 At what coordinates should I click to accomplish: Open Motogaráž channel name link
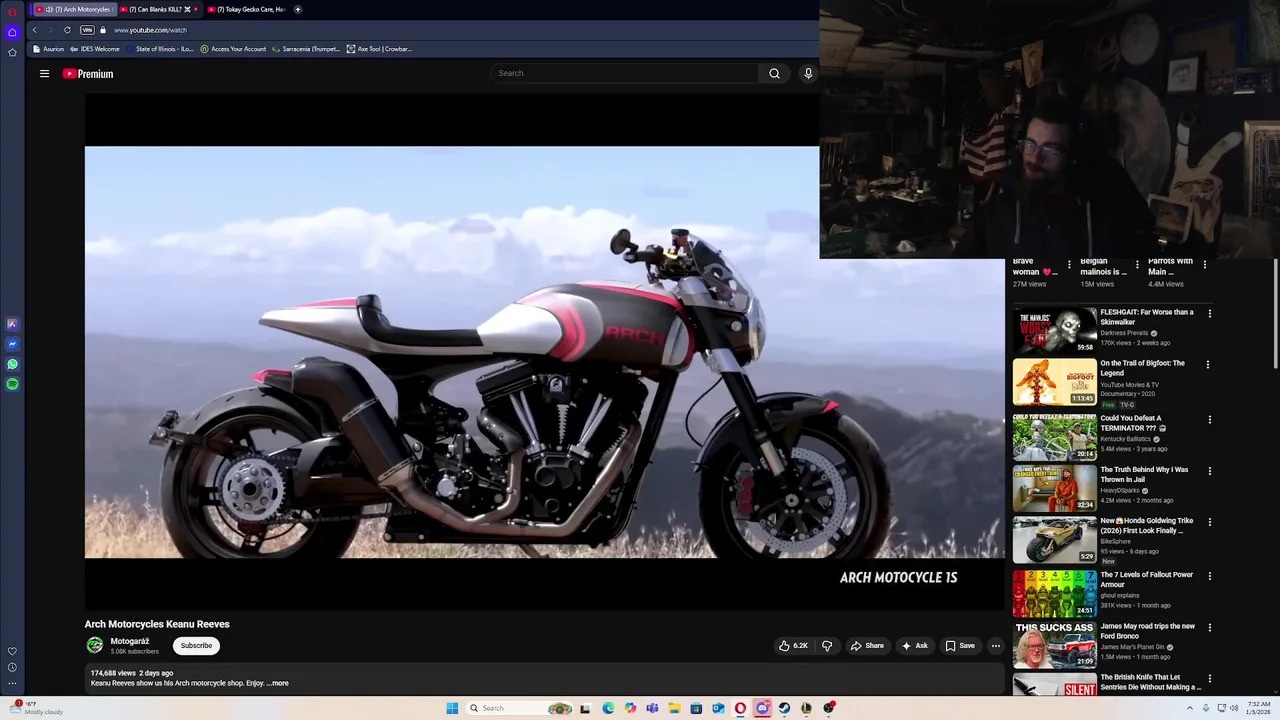[x=130, y=641]
